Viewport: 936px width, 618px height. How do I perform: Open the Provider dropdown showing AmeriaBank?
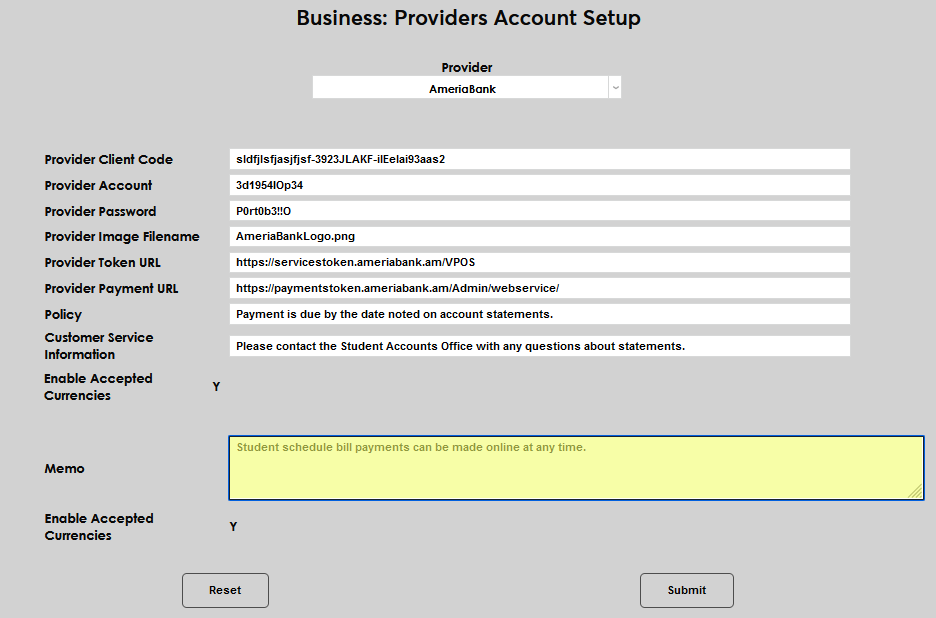click(461, 88)
